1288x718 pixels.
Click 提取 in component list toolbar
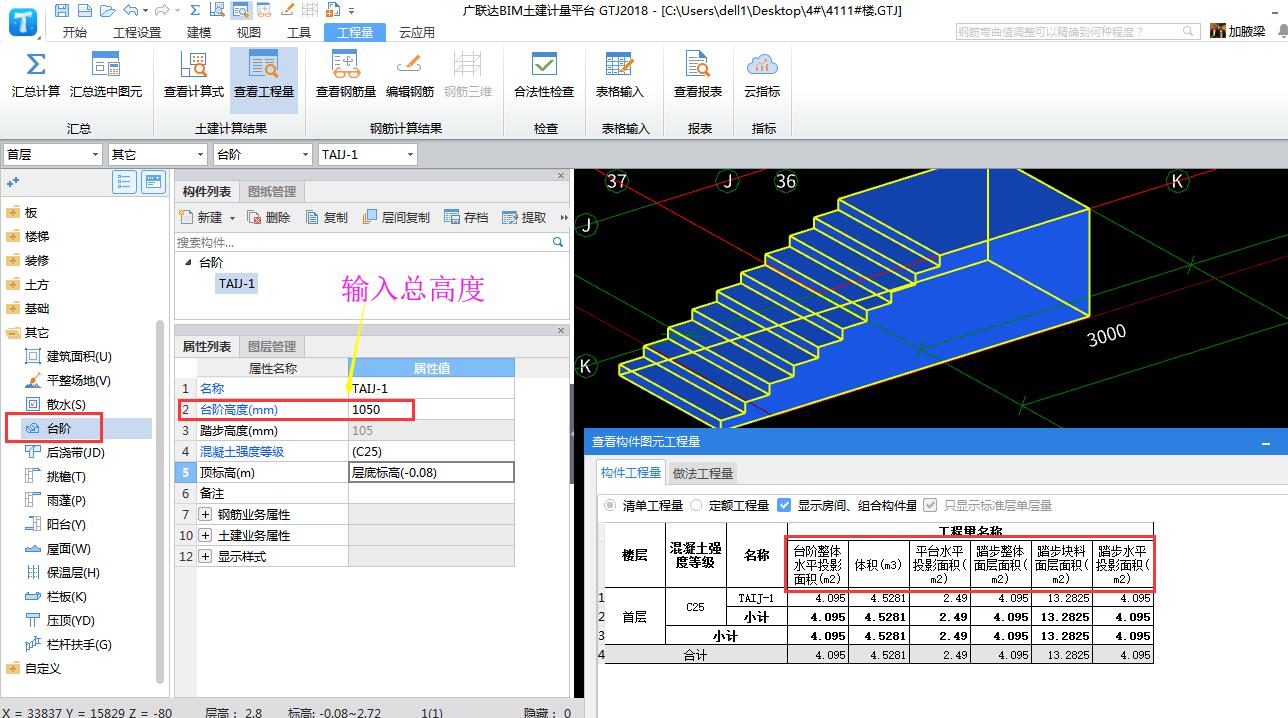click(x=524, y=217)
